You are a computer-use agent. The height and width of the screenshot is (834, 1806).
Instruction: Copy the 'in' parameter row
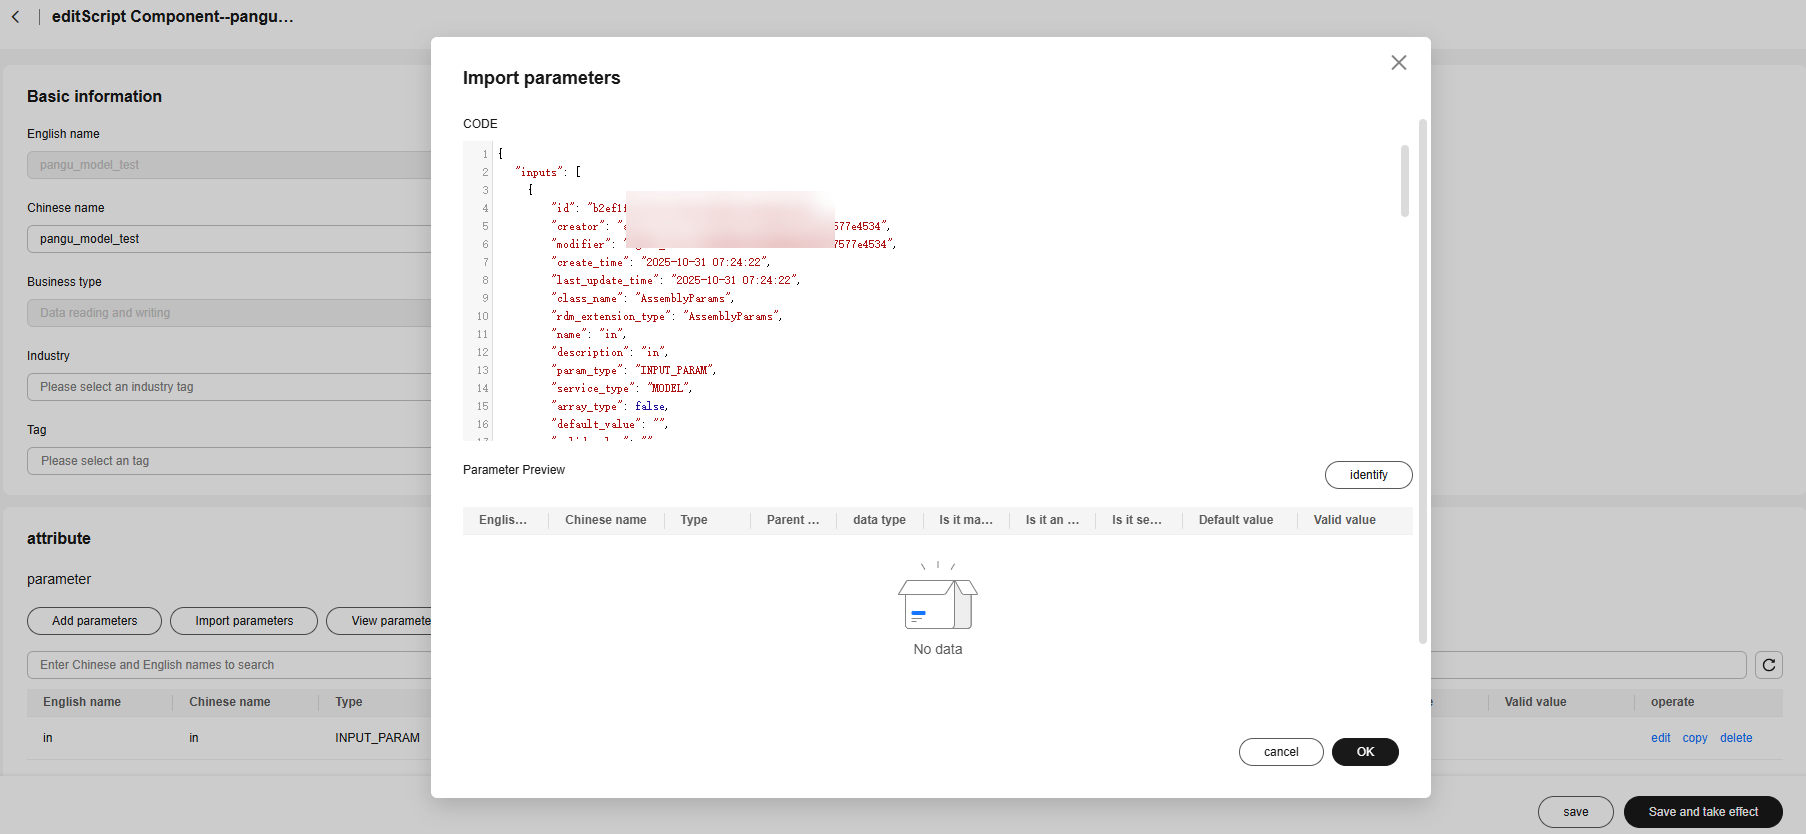coord(1694,738)
